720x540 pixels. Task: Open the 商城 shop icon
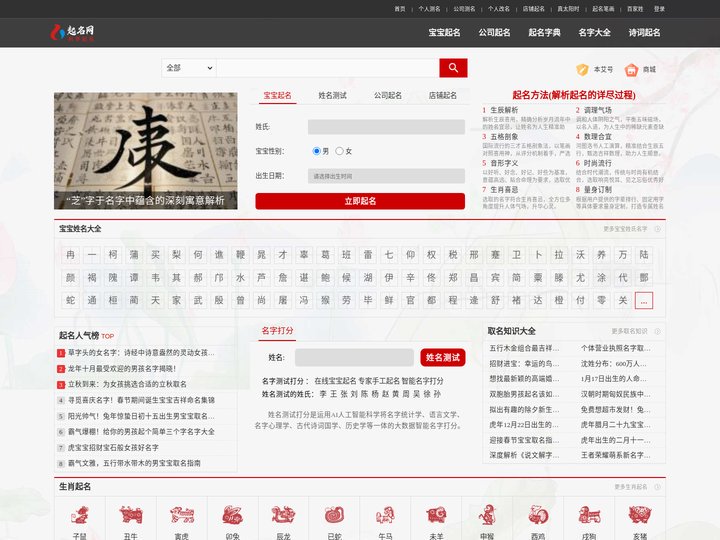(631, 70)
